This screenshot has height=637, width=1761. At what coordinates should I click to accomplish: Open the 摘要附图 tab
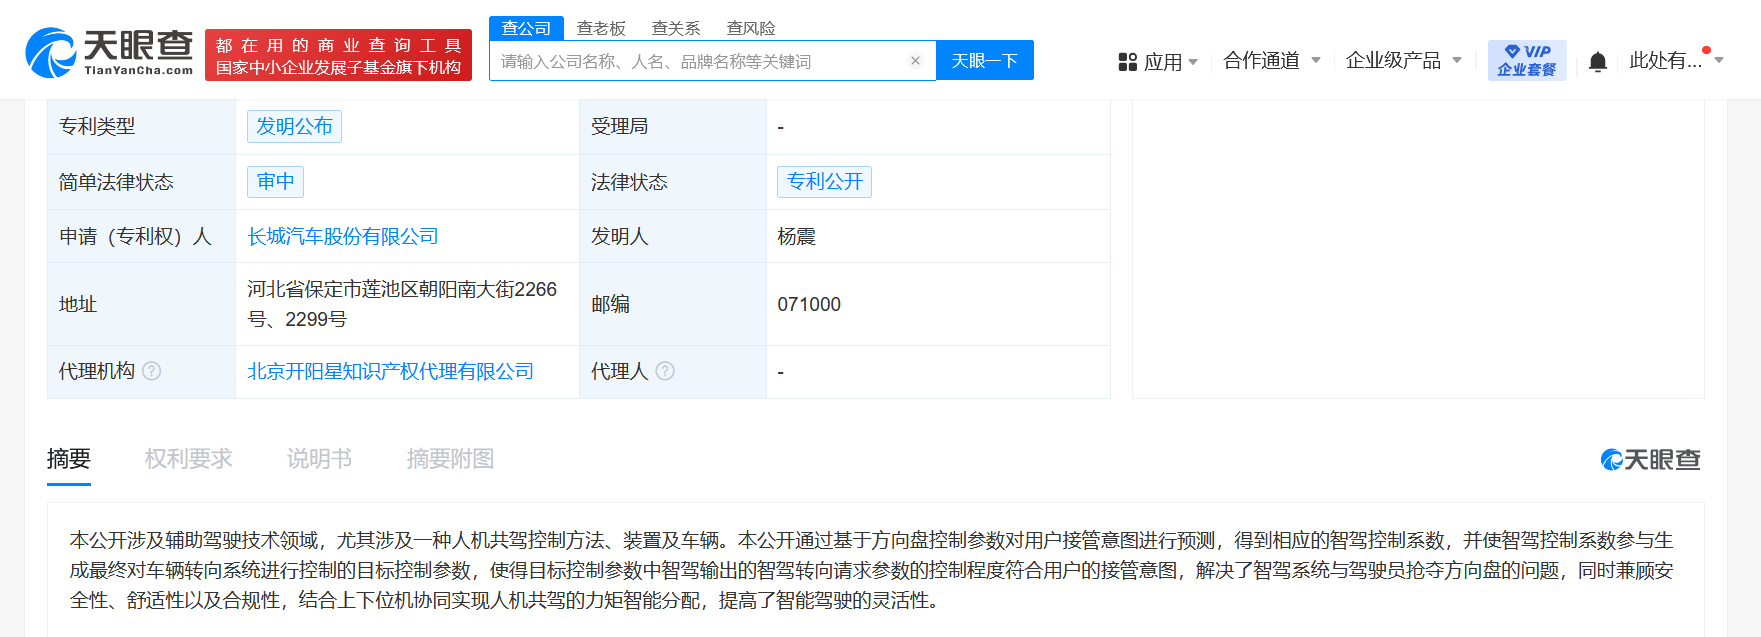[450, 459]
